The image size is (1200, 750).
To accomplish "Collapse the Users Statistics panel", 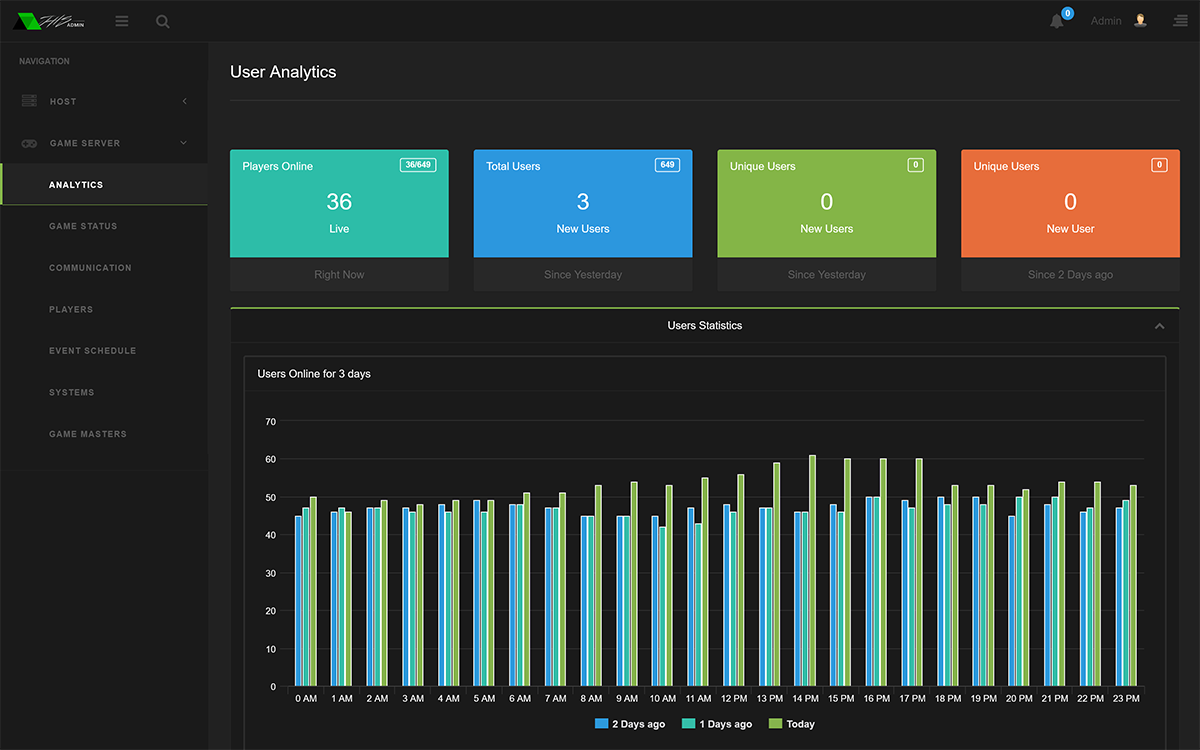I will click(x=1159, y=326).
